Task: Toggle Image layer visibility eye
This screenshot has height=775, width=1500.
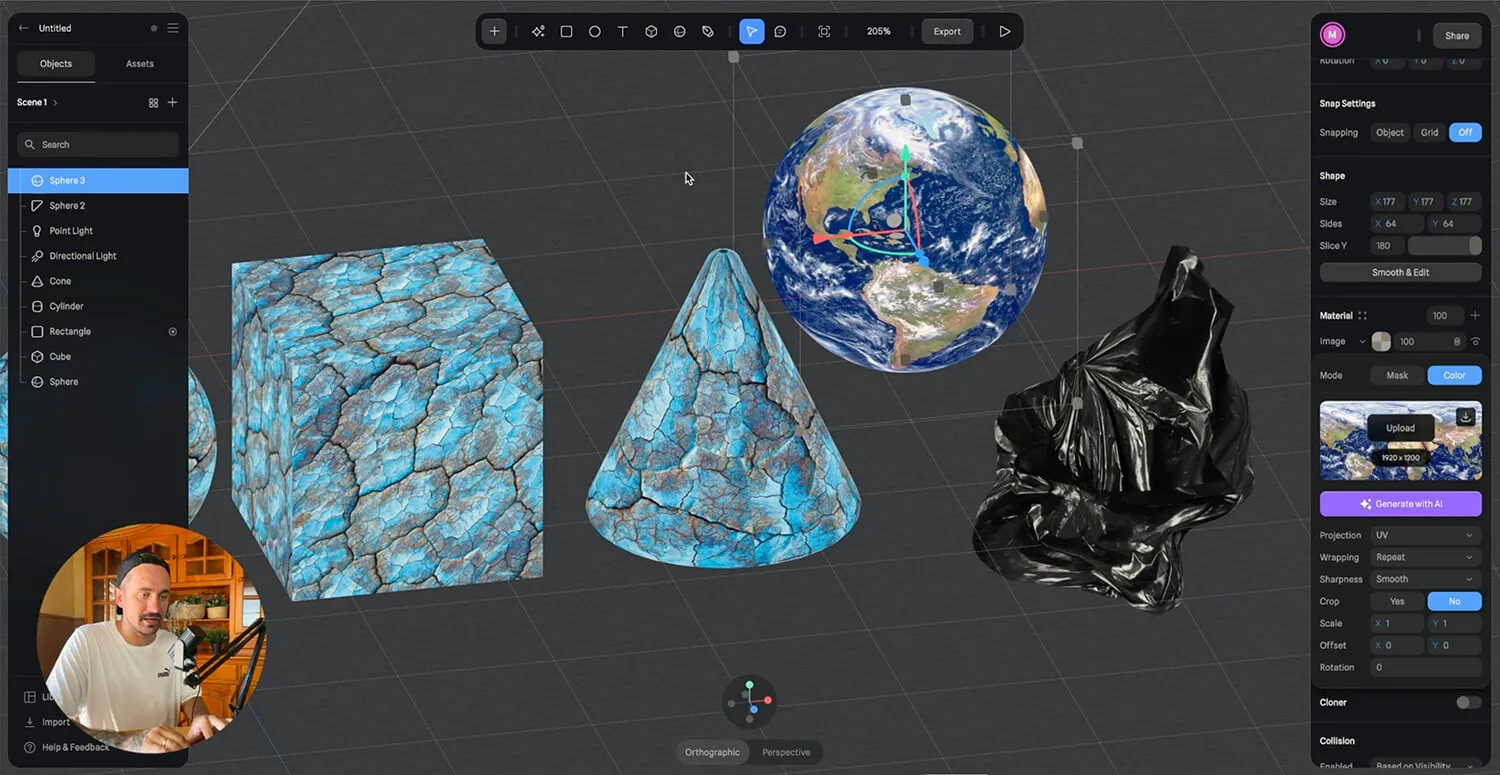Action: (x=1475, y=341)
